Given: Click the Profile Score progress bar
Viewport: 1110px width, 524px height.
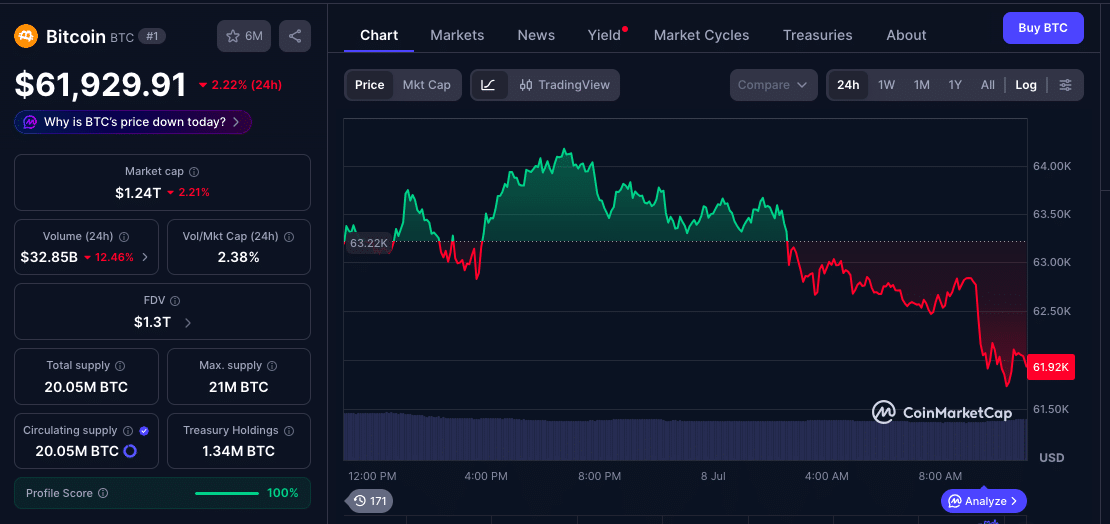Looking at the screenshot, I should [x=227, y=493].
